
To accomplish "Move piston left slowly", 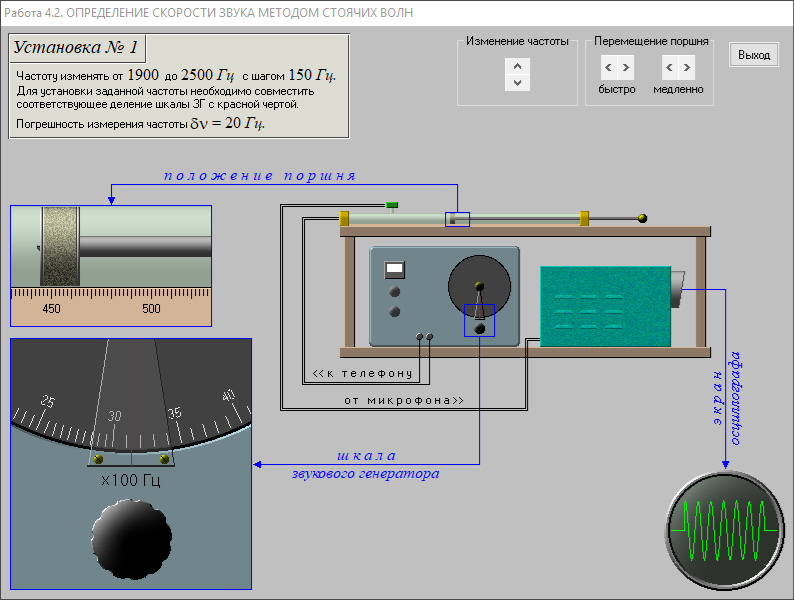I will [670, 68].
